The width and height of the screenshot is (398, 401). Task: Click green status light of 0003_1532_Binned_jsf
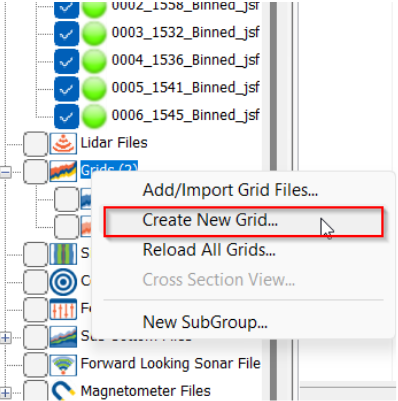click(x=94, y=33)
